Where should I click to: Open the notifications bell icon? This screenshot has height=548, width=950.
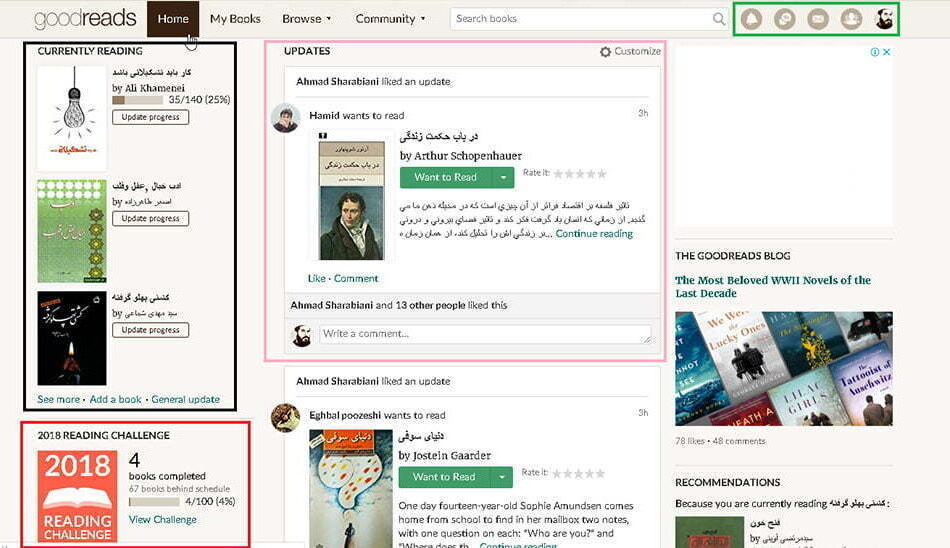click(751, 19)
